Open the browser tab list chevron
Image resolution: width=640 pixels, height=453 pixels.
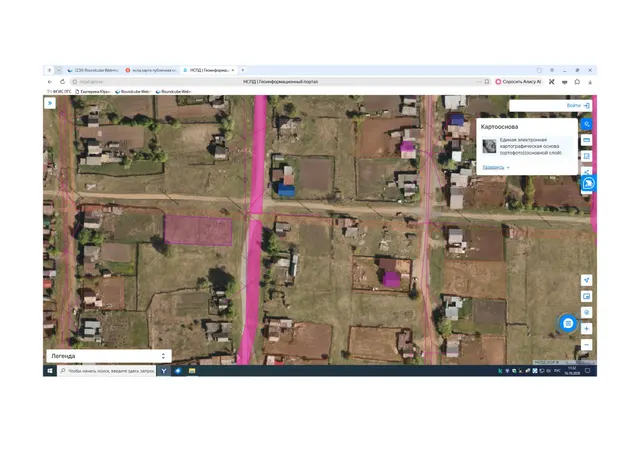58,70
